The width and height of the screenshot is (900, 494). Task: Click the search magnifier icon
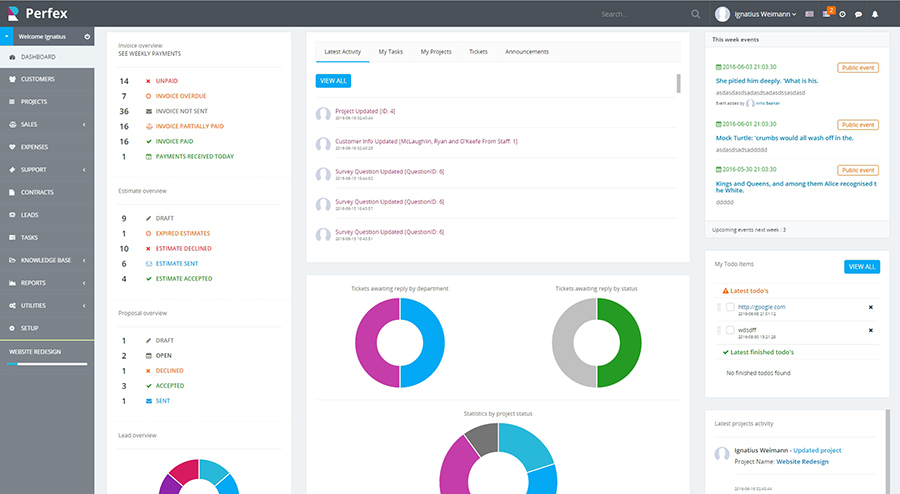(x=695, y=14)
